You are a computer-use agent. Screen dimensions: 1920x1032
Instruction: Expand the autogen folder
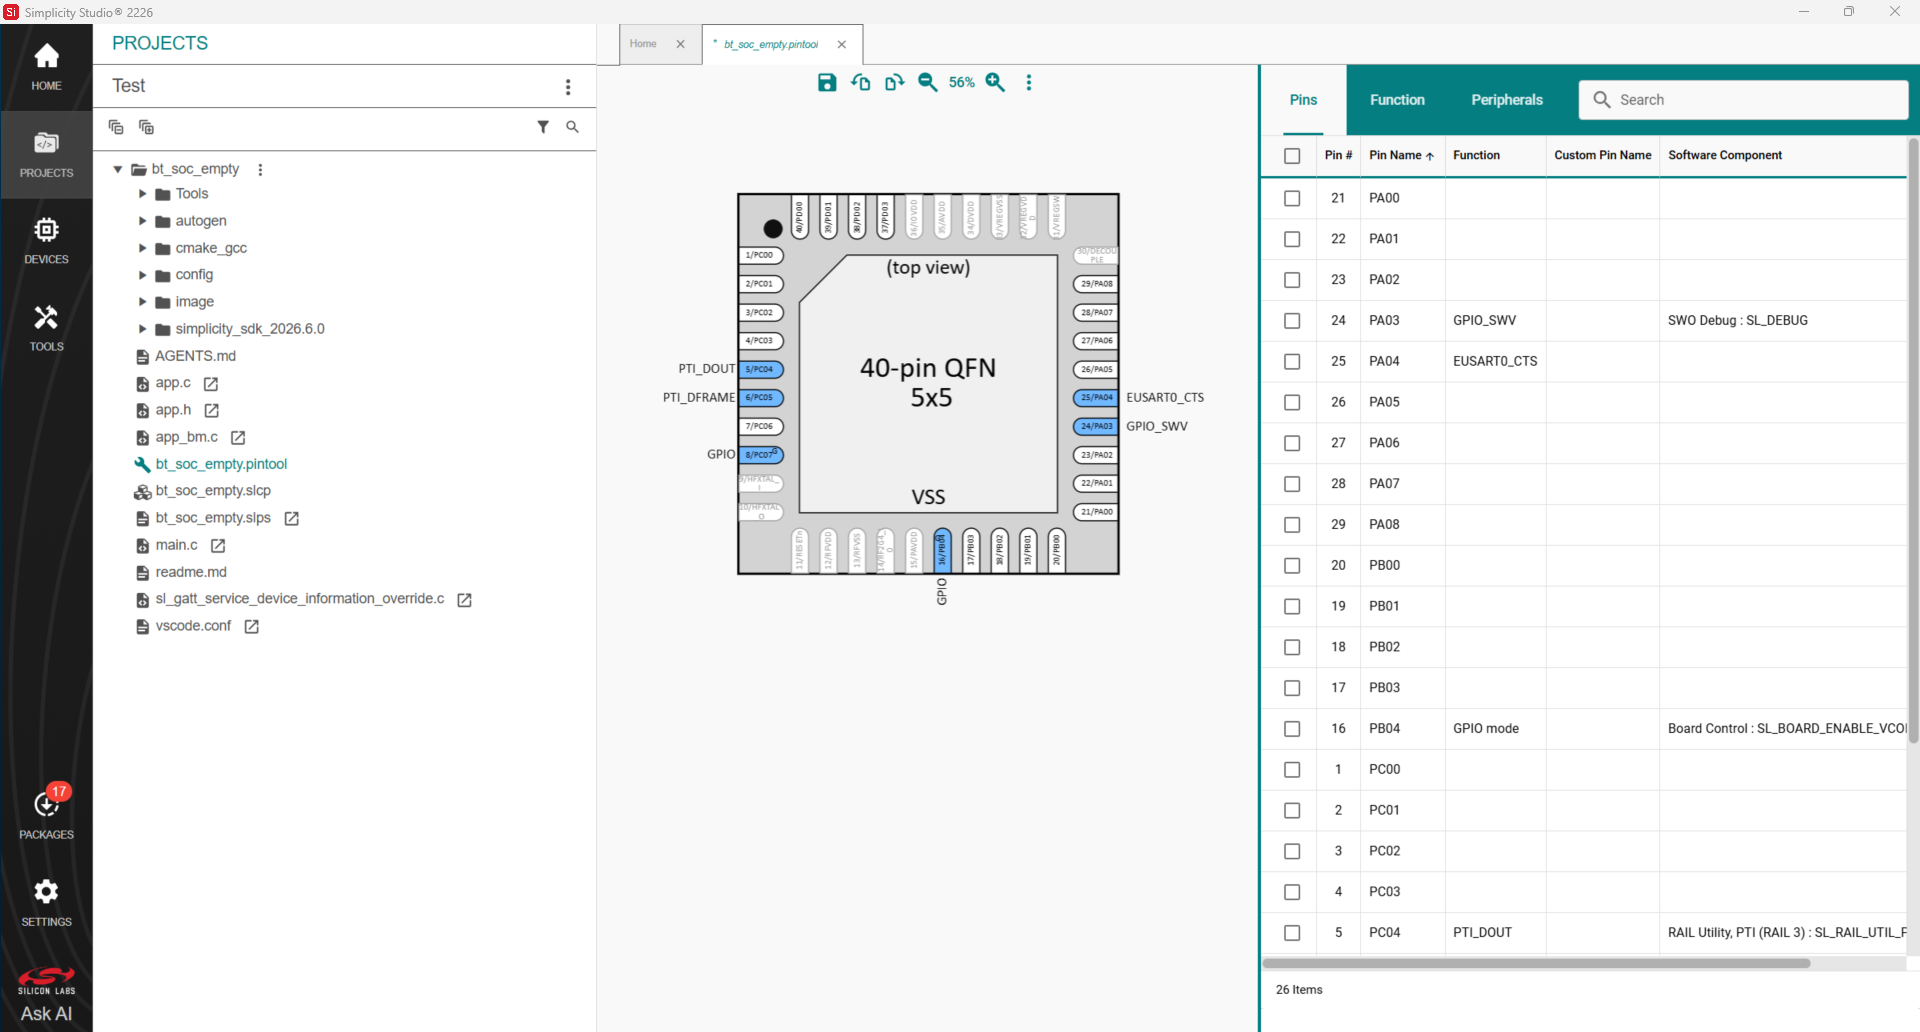coord(142,221)
